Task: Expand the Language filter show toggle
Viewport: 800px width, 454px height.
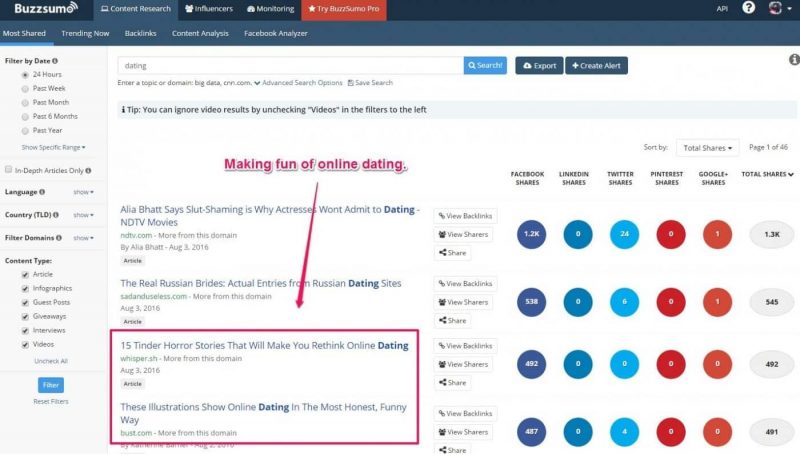Action: [83, 192]
